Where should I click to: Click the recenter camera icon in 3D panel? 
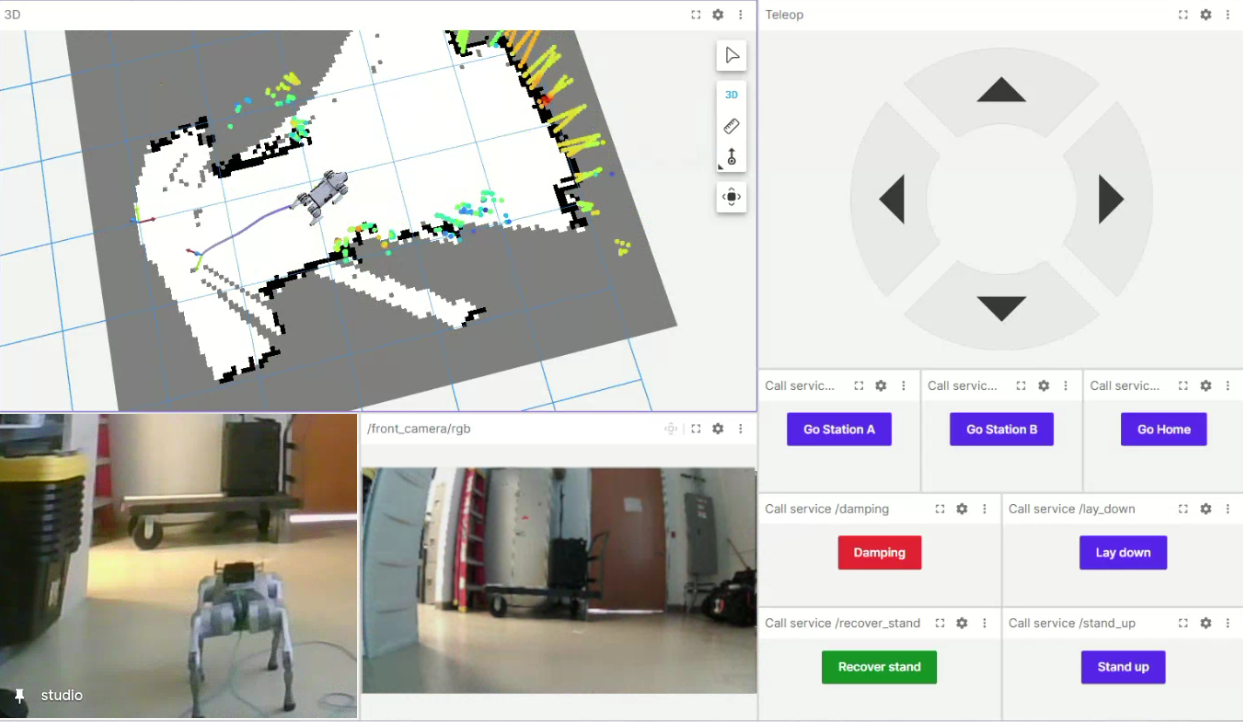coord(731,197)
